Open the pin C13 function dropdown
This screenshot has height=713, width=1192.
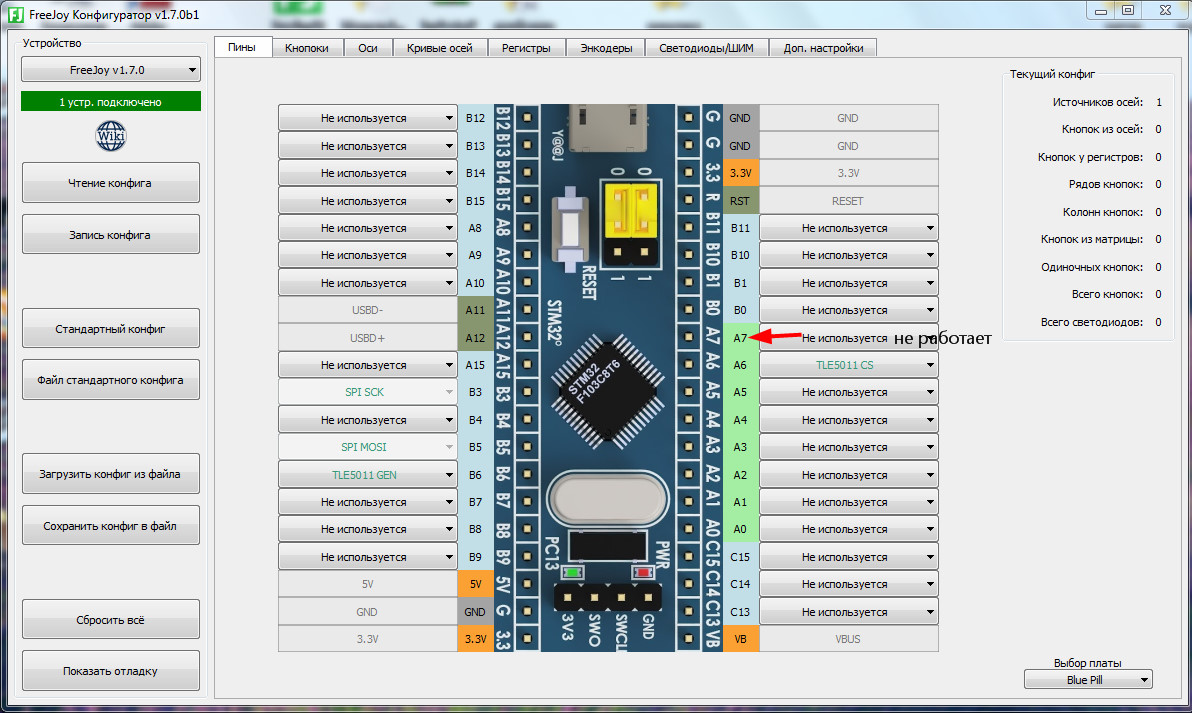coord(848,611)
